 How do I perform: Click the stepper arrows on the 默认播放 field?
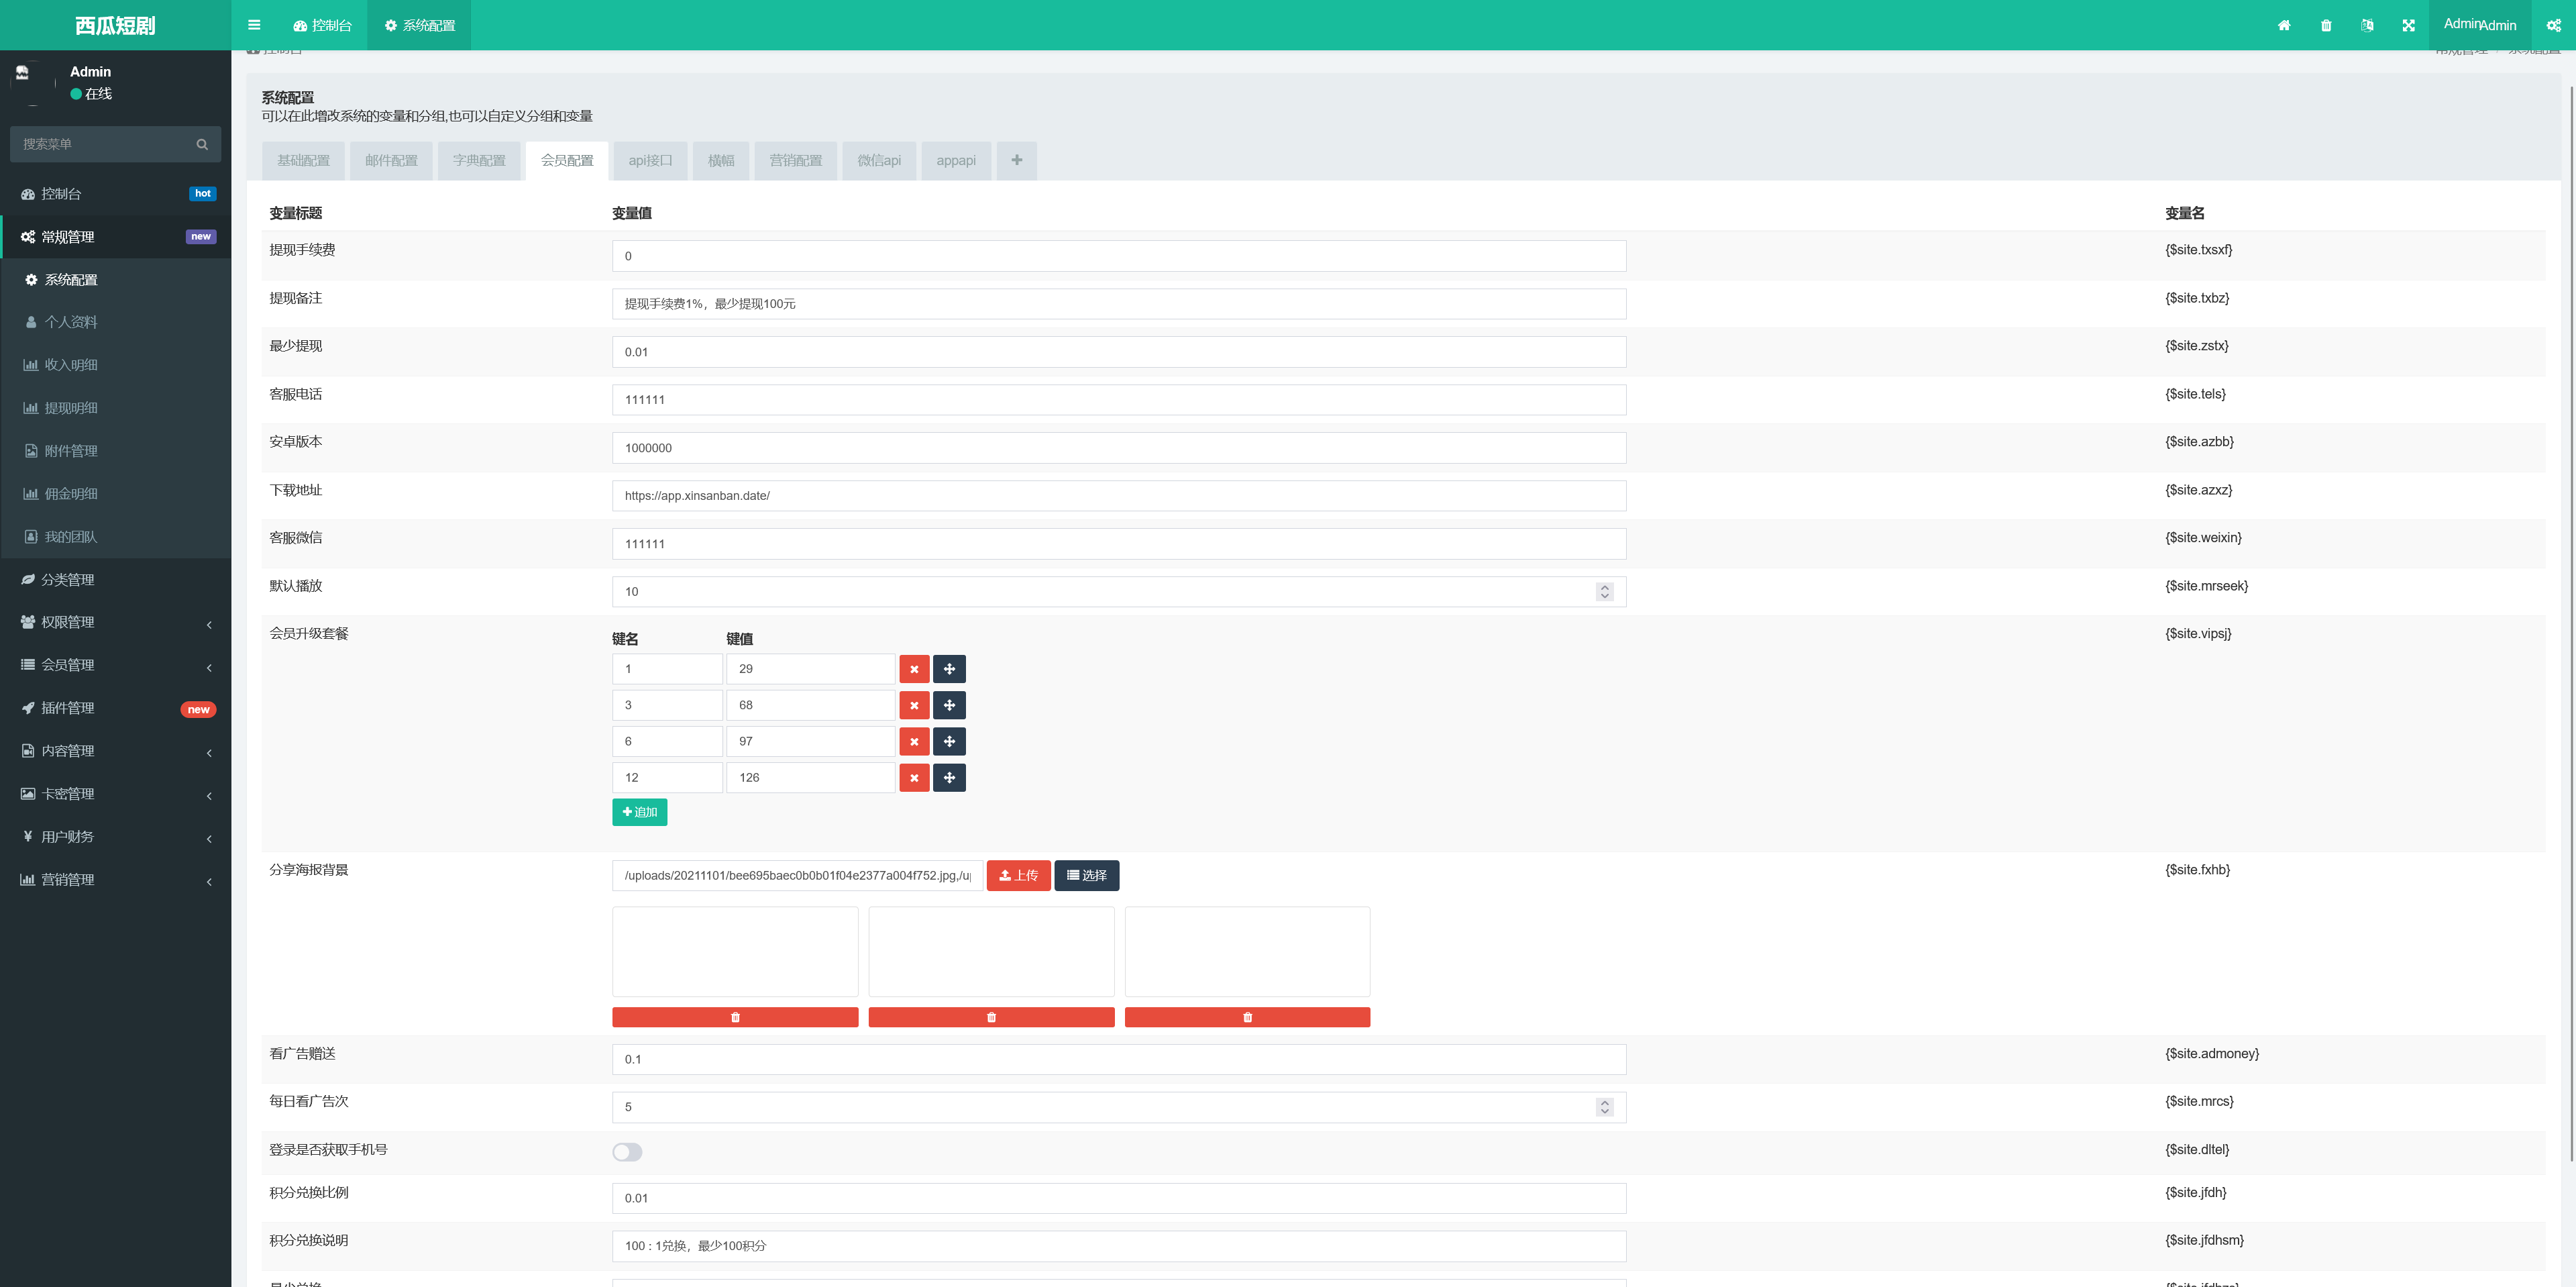pyautogui.click(x=1604, y=592)
